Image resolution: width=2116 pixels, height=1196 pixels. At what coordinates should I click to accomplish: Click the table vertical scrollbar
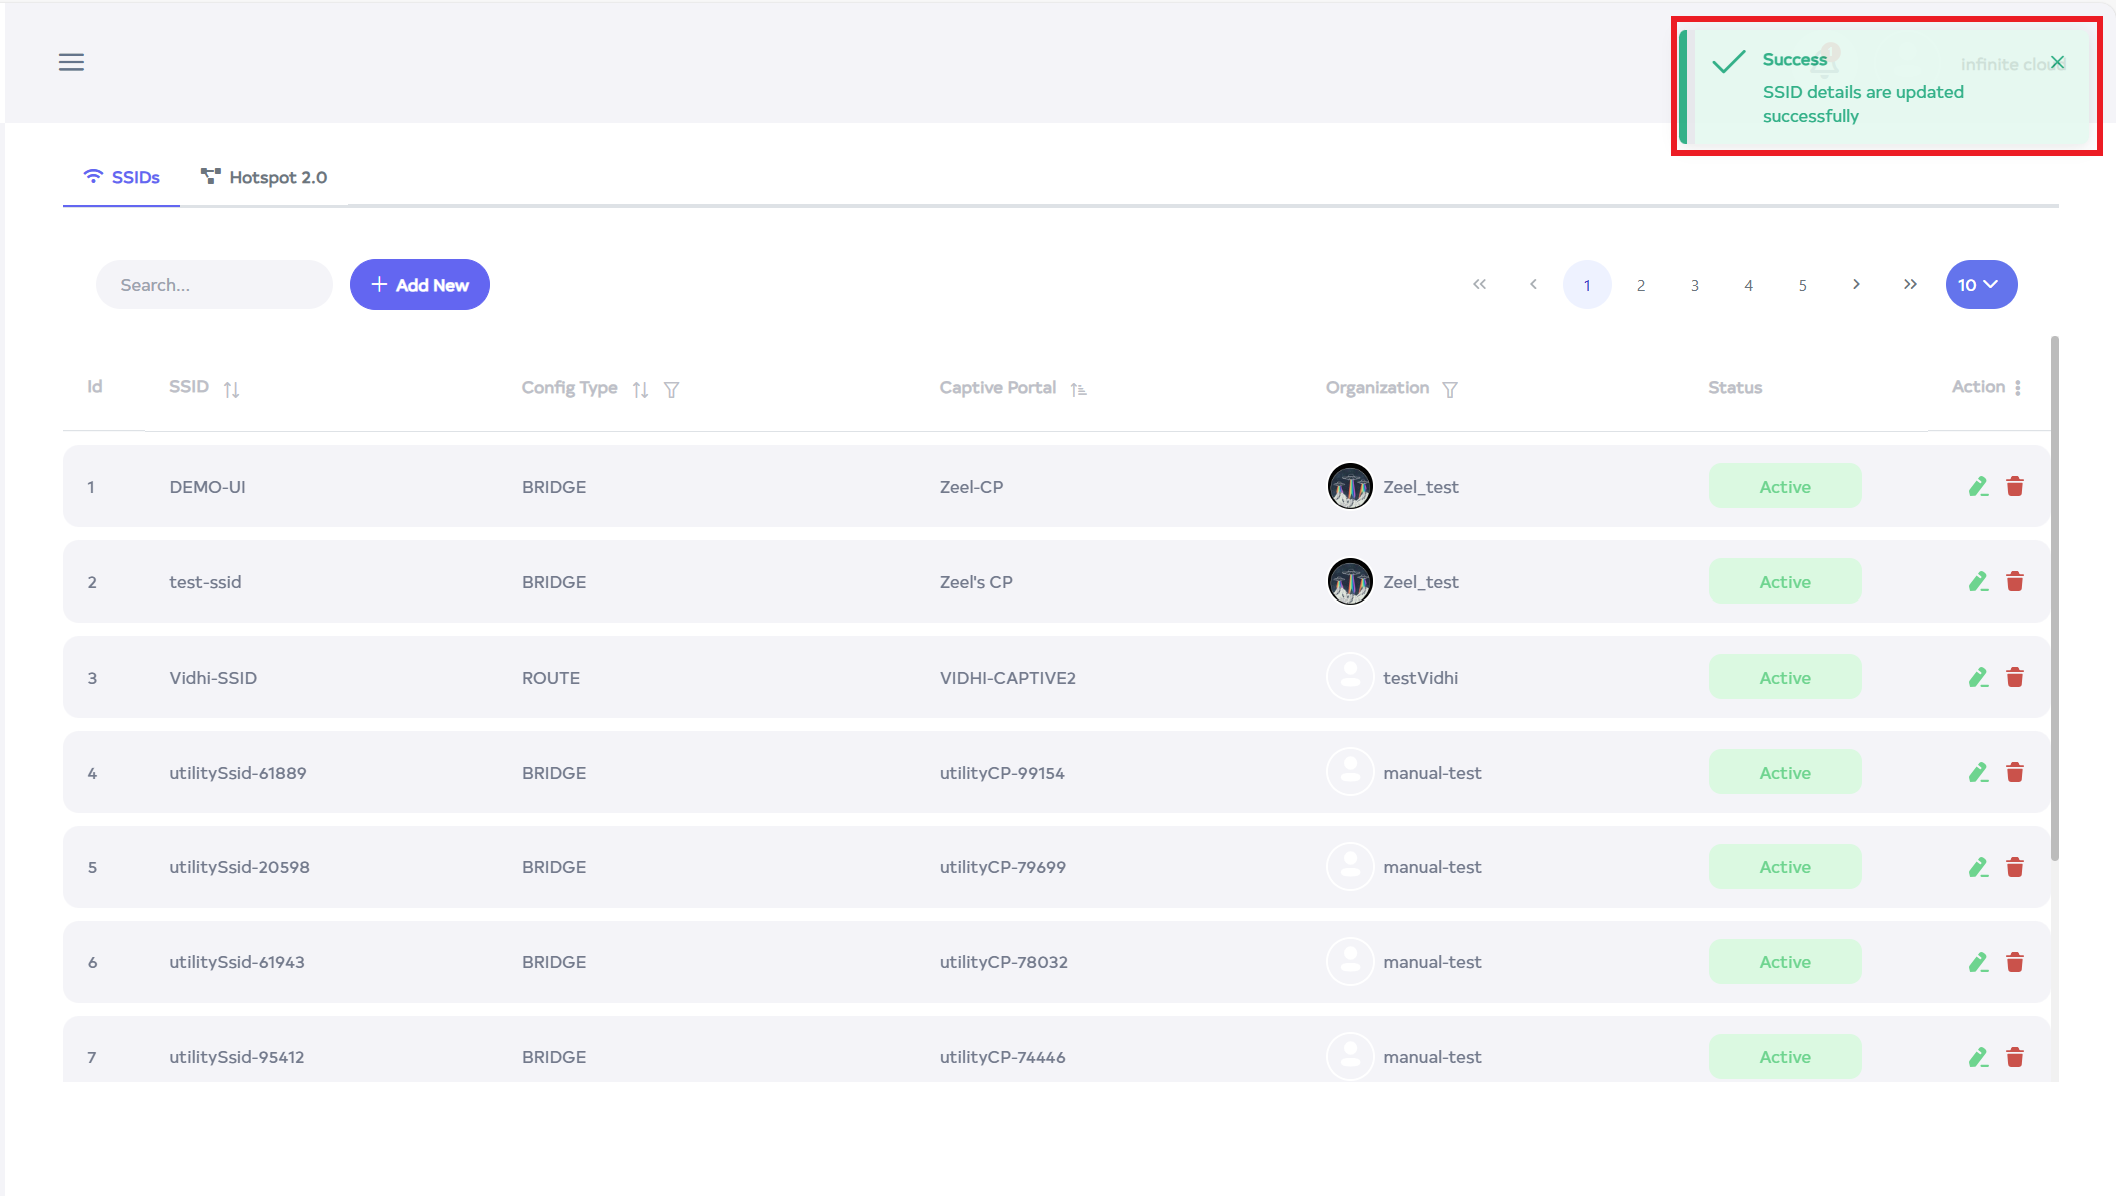pos(2054,600)
